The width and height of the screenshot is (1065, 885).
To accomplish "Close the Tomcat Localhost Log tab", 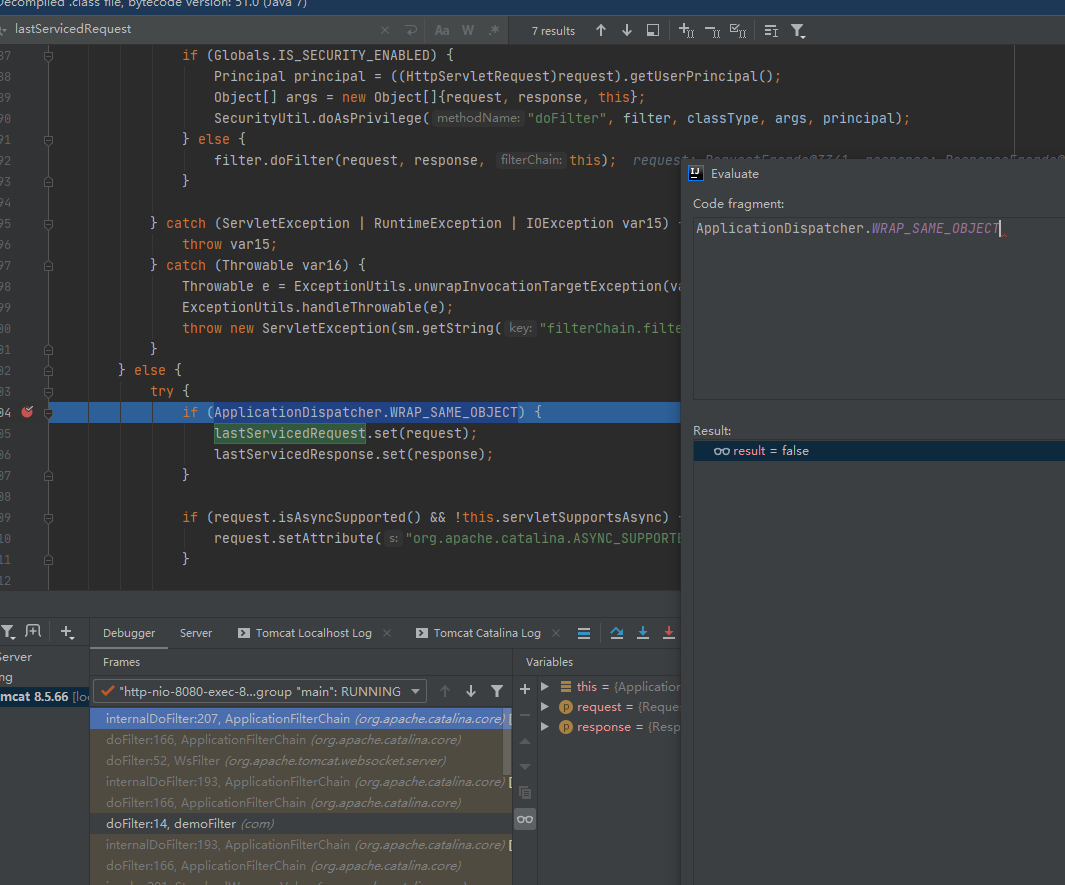I will tap(387, 633).
